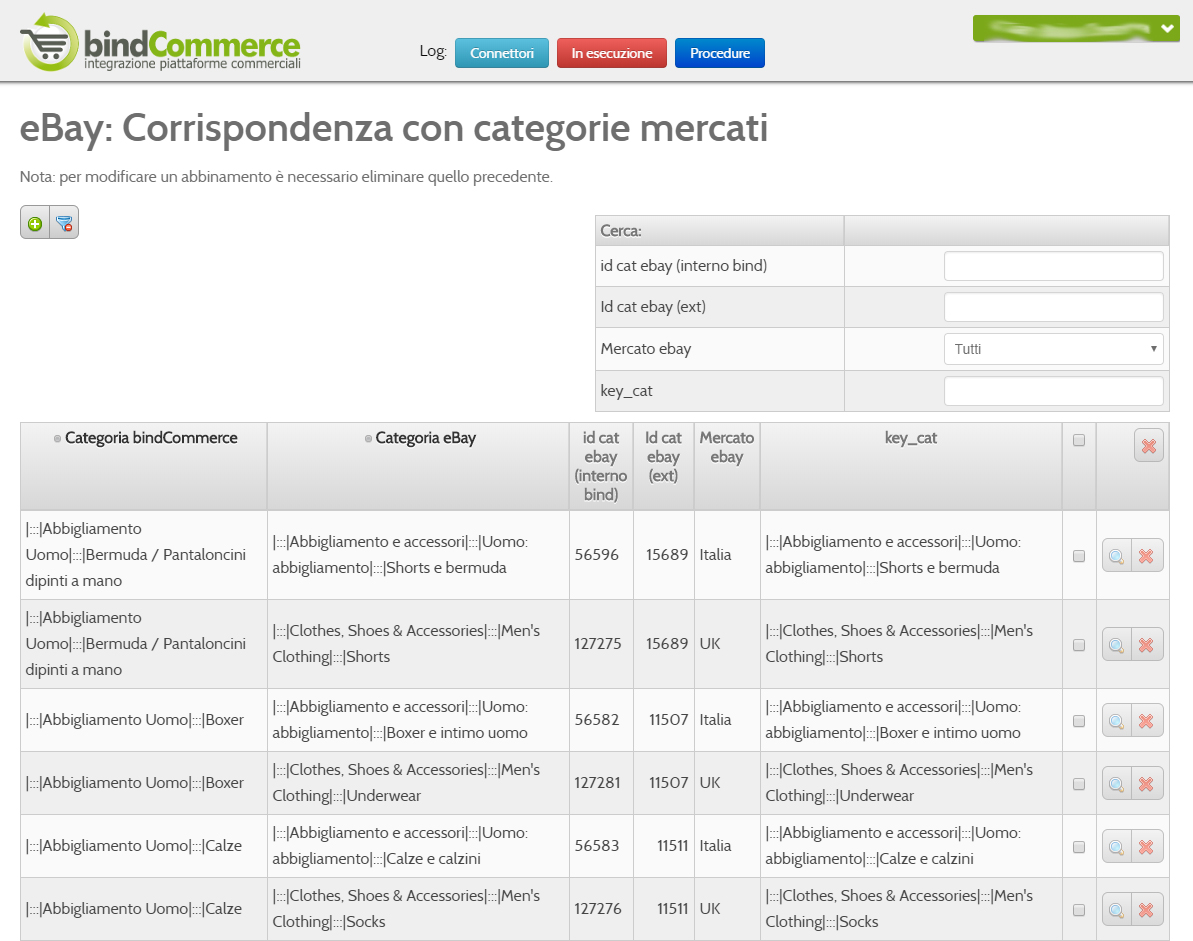The width and height of the screenshot is (1193, 941).
Task: Open the Connettori log
Action: [x=501, y=53]
